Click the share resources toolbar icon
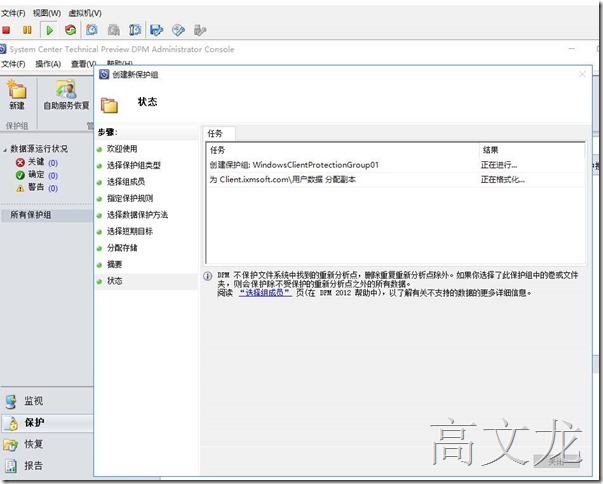This screenshot has height=484, width=603. coord(178,30)
